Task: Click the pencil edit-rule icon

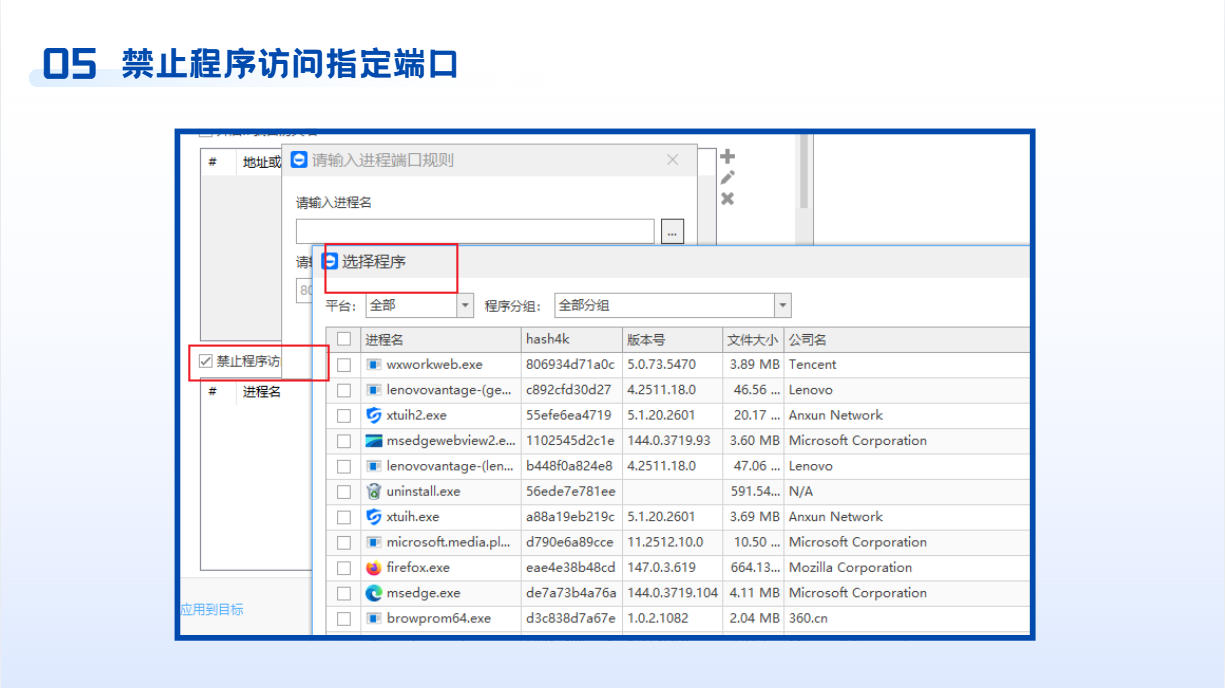Action: 727,178
